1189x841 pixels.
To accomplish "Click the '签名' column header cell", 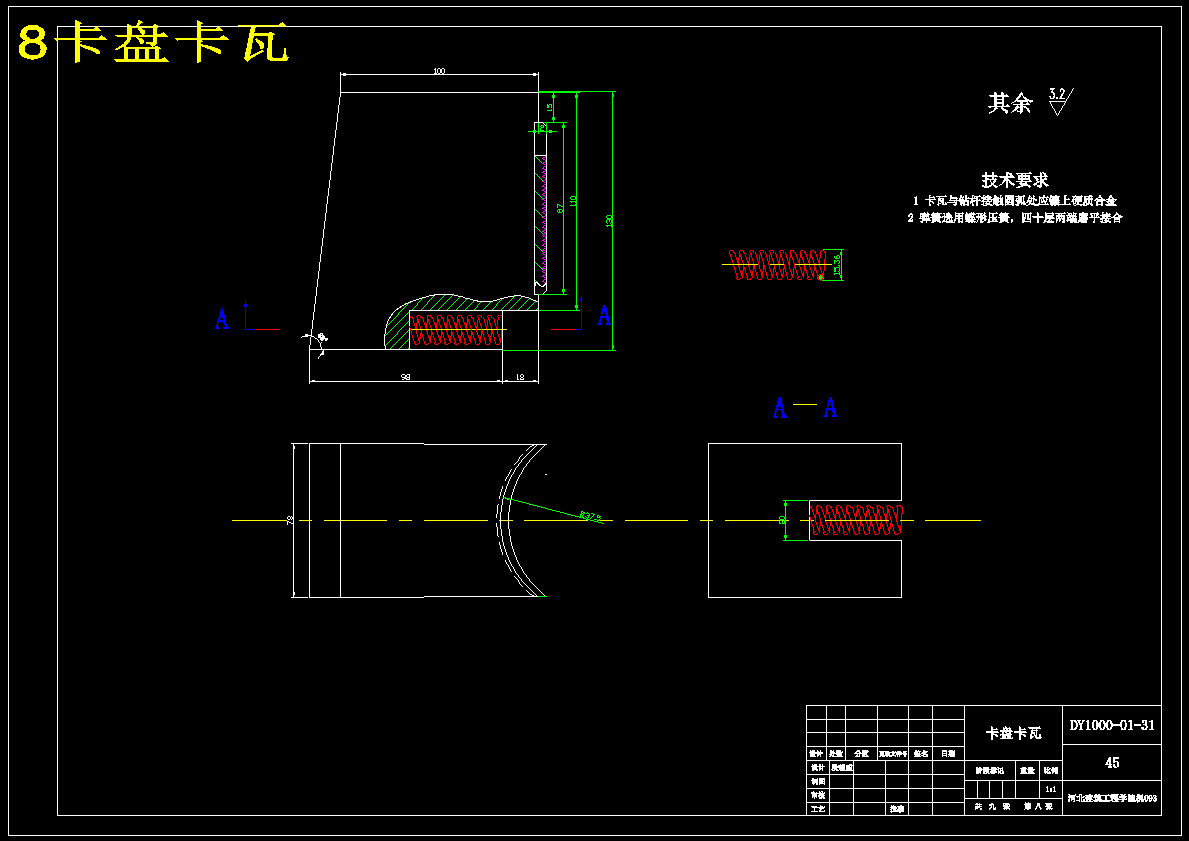I will click(x=921, y=754).
